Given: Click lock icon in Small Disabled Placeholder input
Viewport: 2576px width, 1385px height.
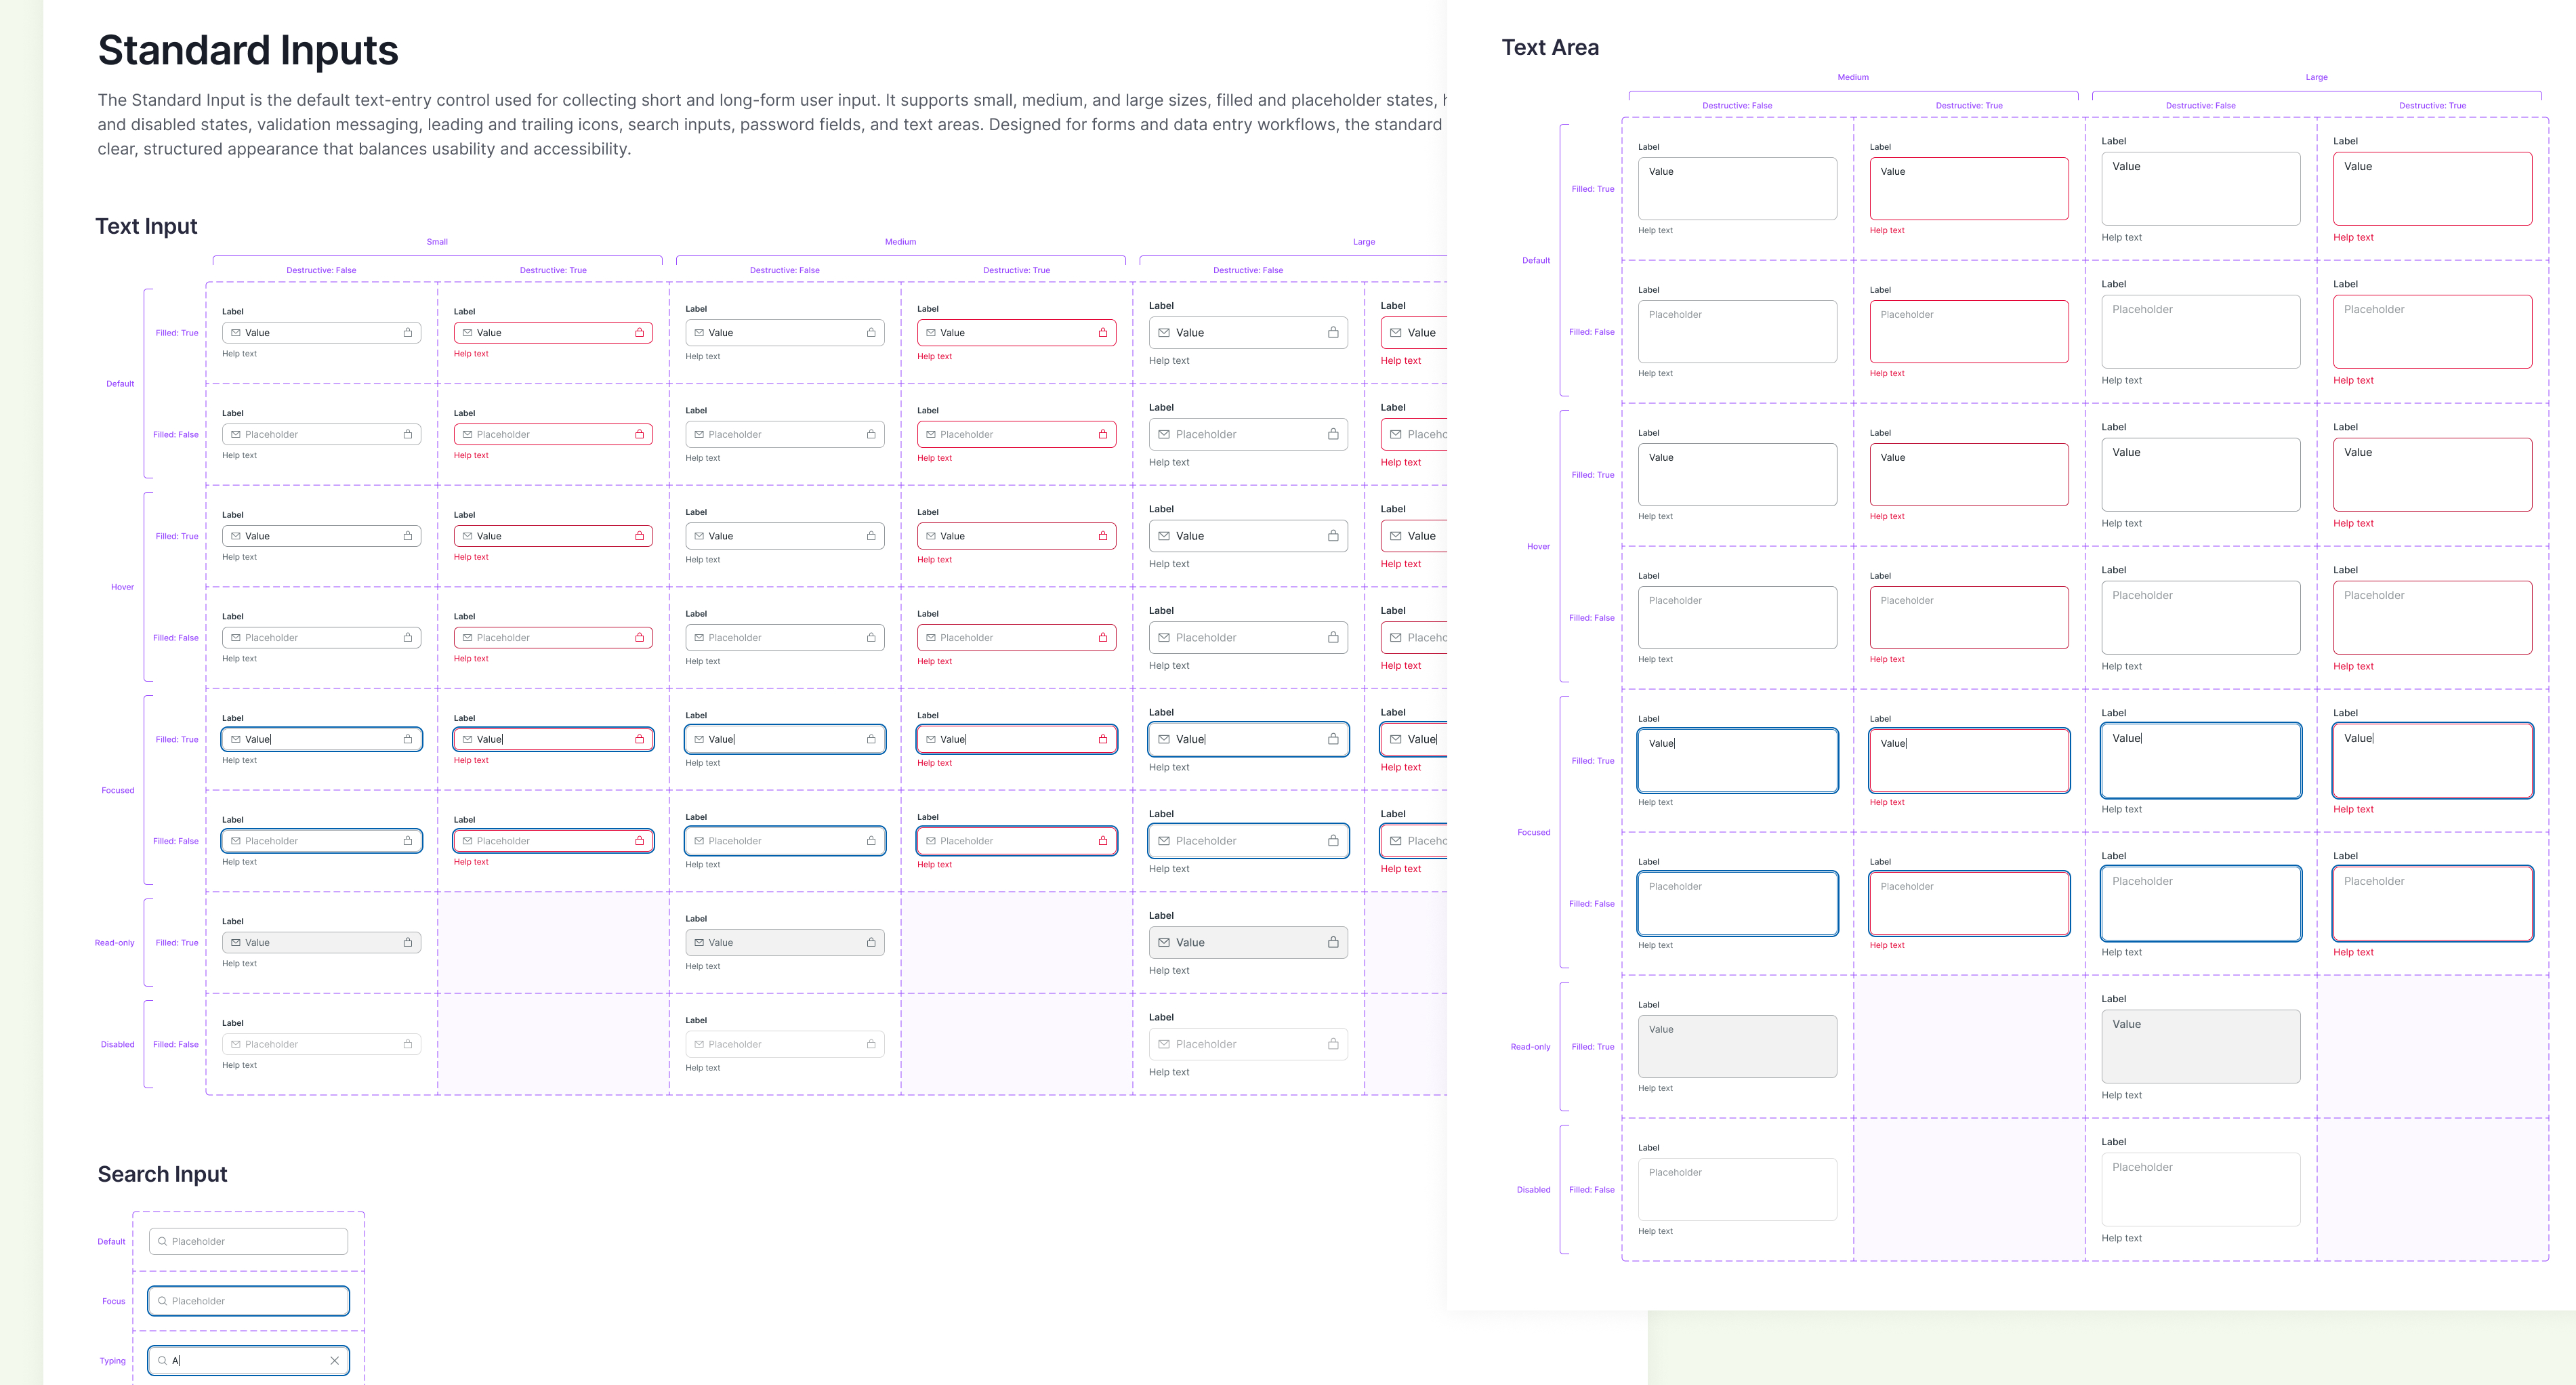Looking at the screenshot, I should point(407,1044).
